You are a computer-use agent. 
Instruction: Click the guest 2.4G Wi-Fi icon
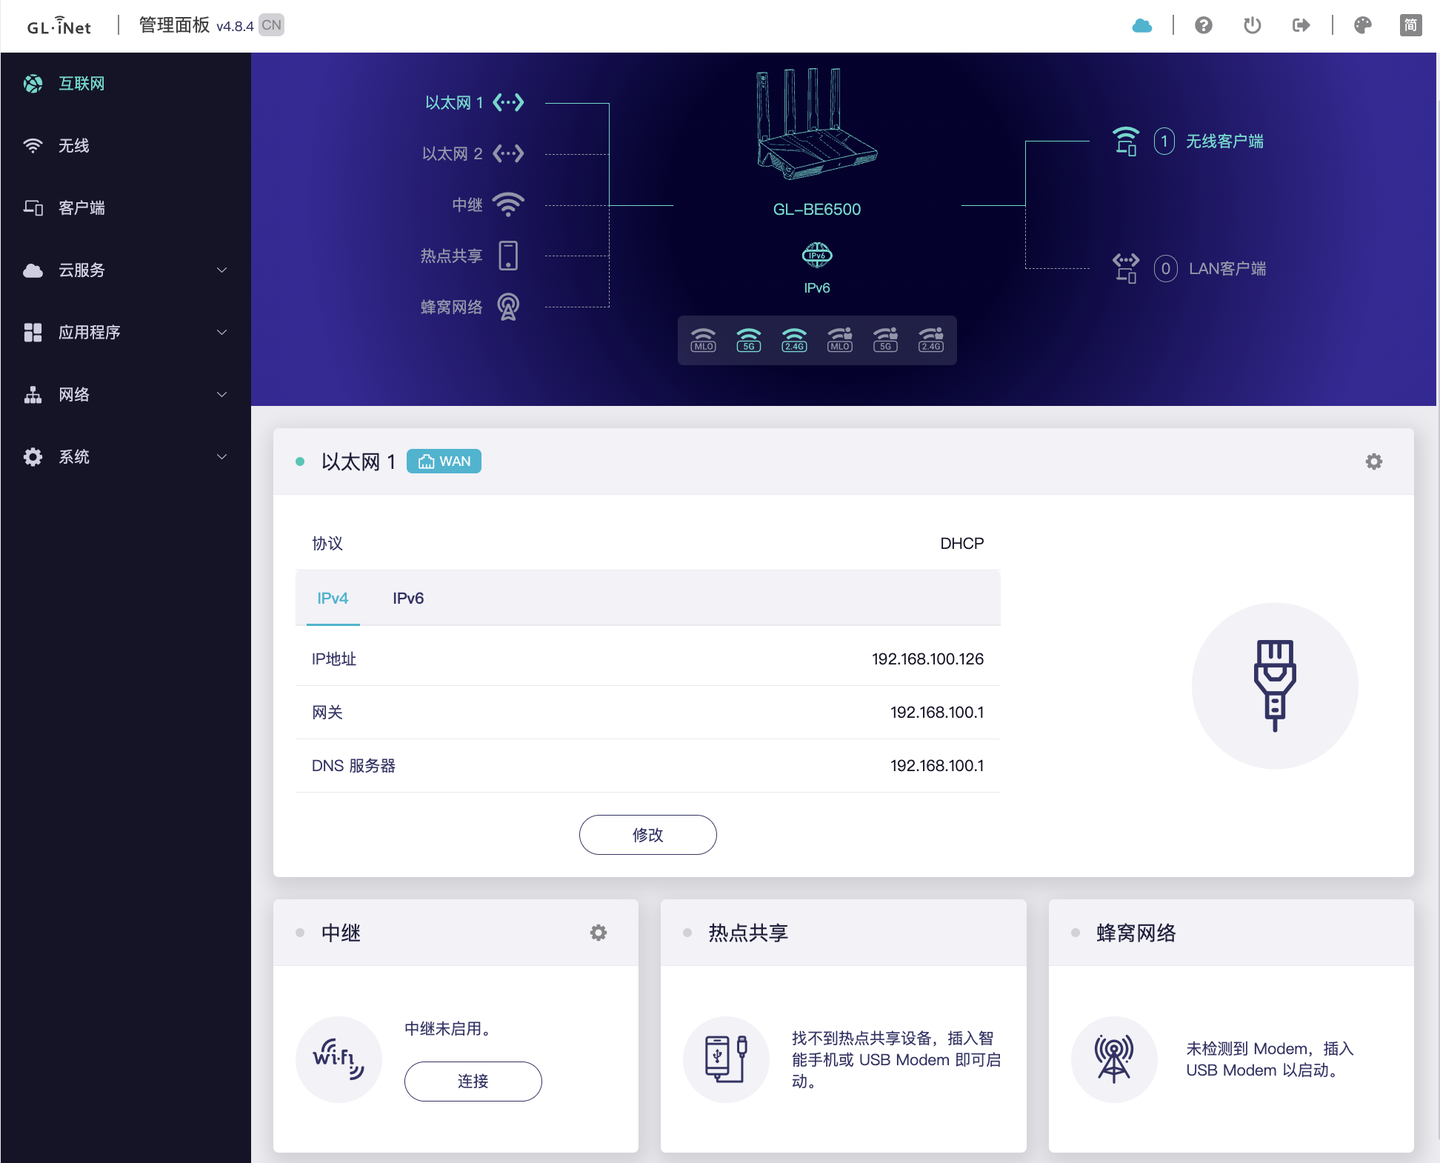click(x=931, y=340)
